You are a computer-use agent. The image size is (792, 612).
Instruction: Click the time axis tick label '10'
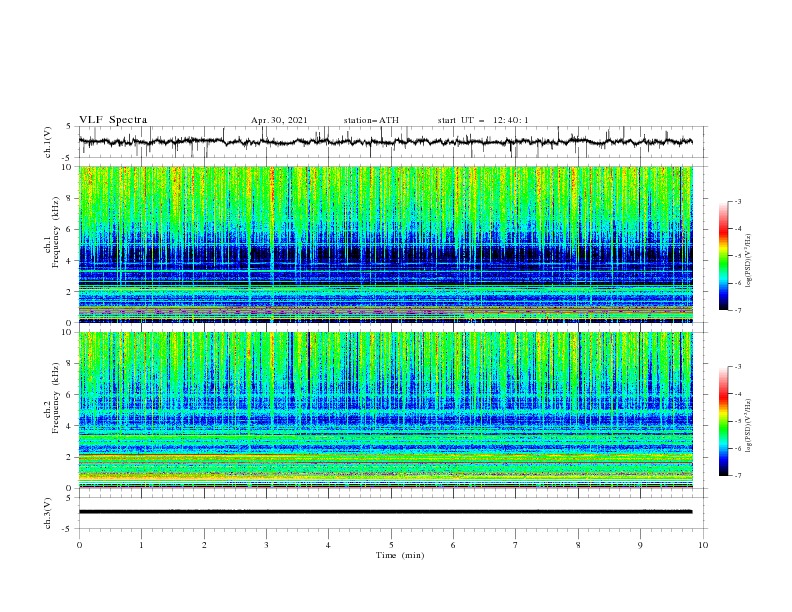pos(703,545)
